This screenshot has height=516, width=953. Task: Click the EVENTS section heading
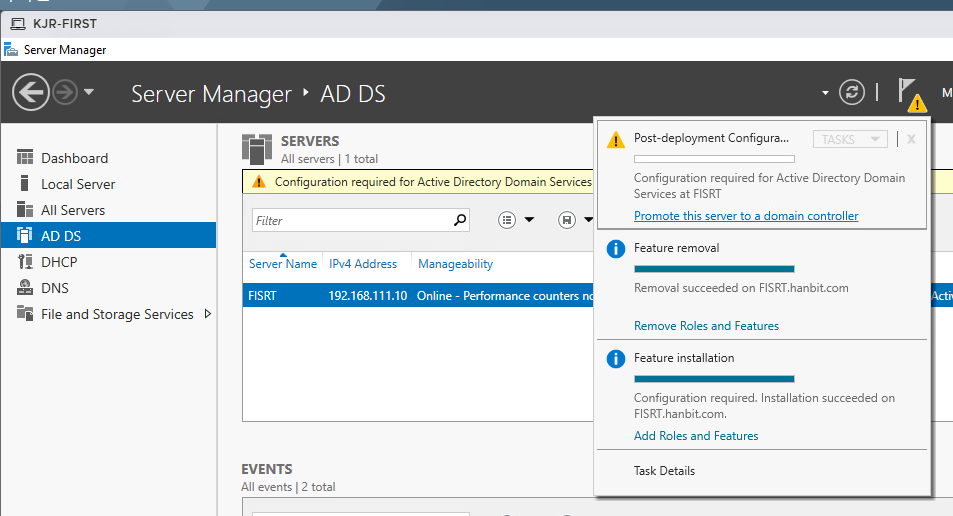pyautogui.click(x=267, y=469)
